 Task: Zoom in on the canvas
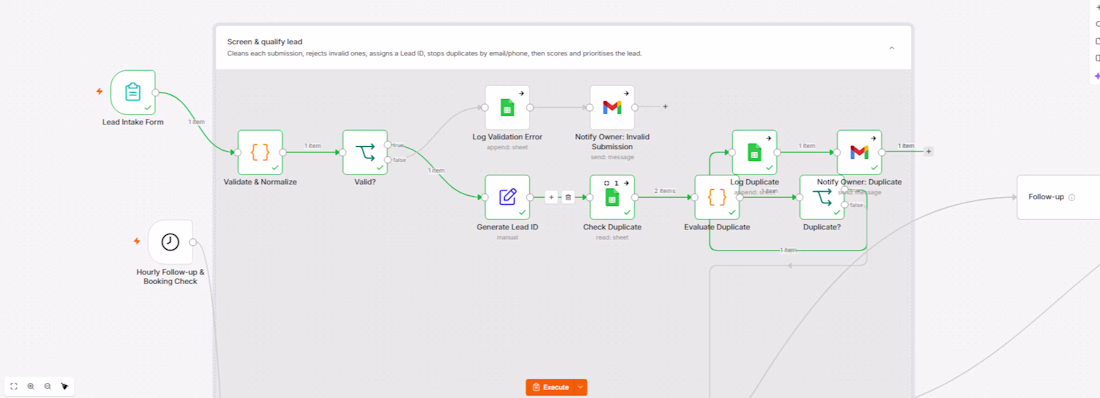pyautogui.click(x=31, y=386)
